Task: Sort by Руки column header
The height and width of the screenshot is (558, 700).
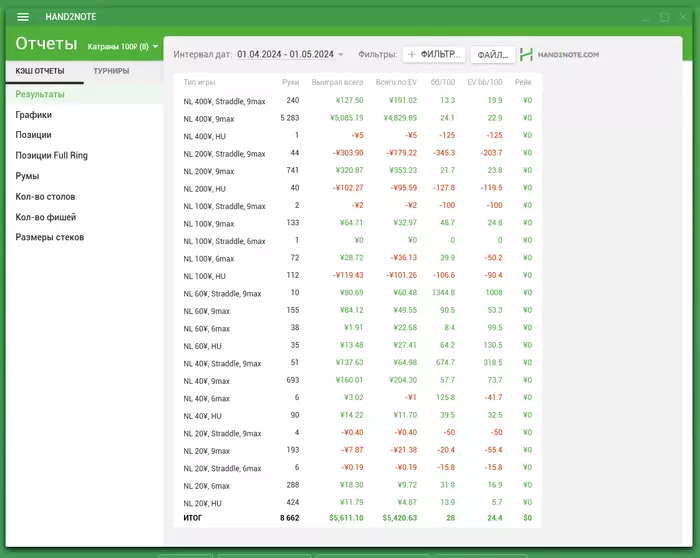Action: pos(291,82)
